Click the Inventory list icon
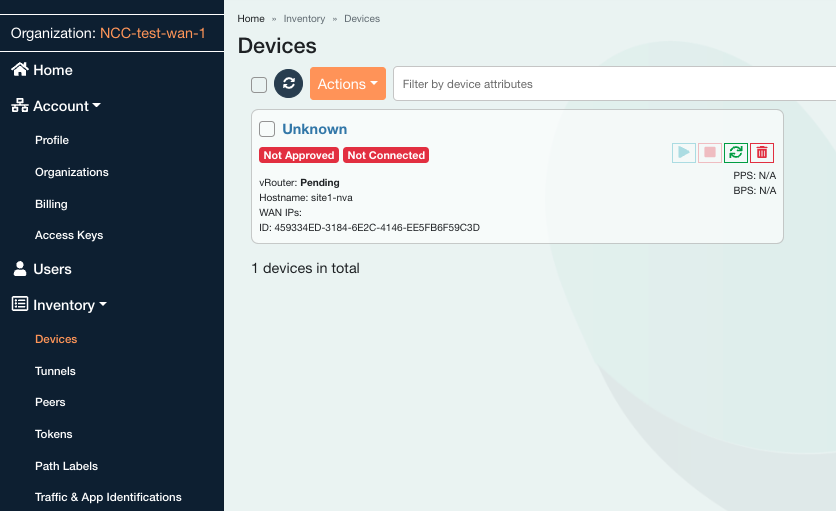Viewport: 836px width, 511px height. coord(19,305)
